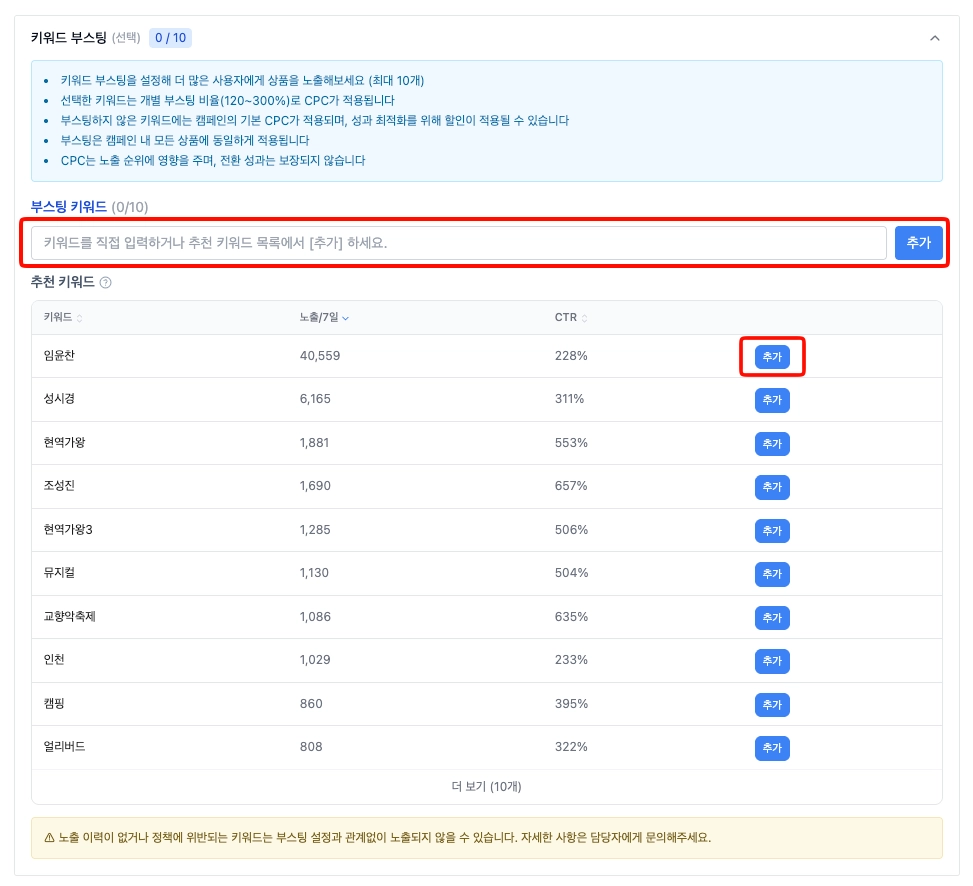973x886 pixels.
Task: Add the 현역가왕3 keyword
Action: [x=772, y=530]
